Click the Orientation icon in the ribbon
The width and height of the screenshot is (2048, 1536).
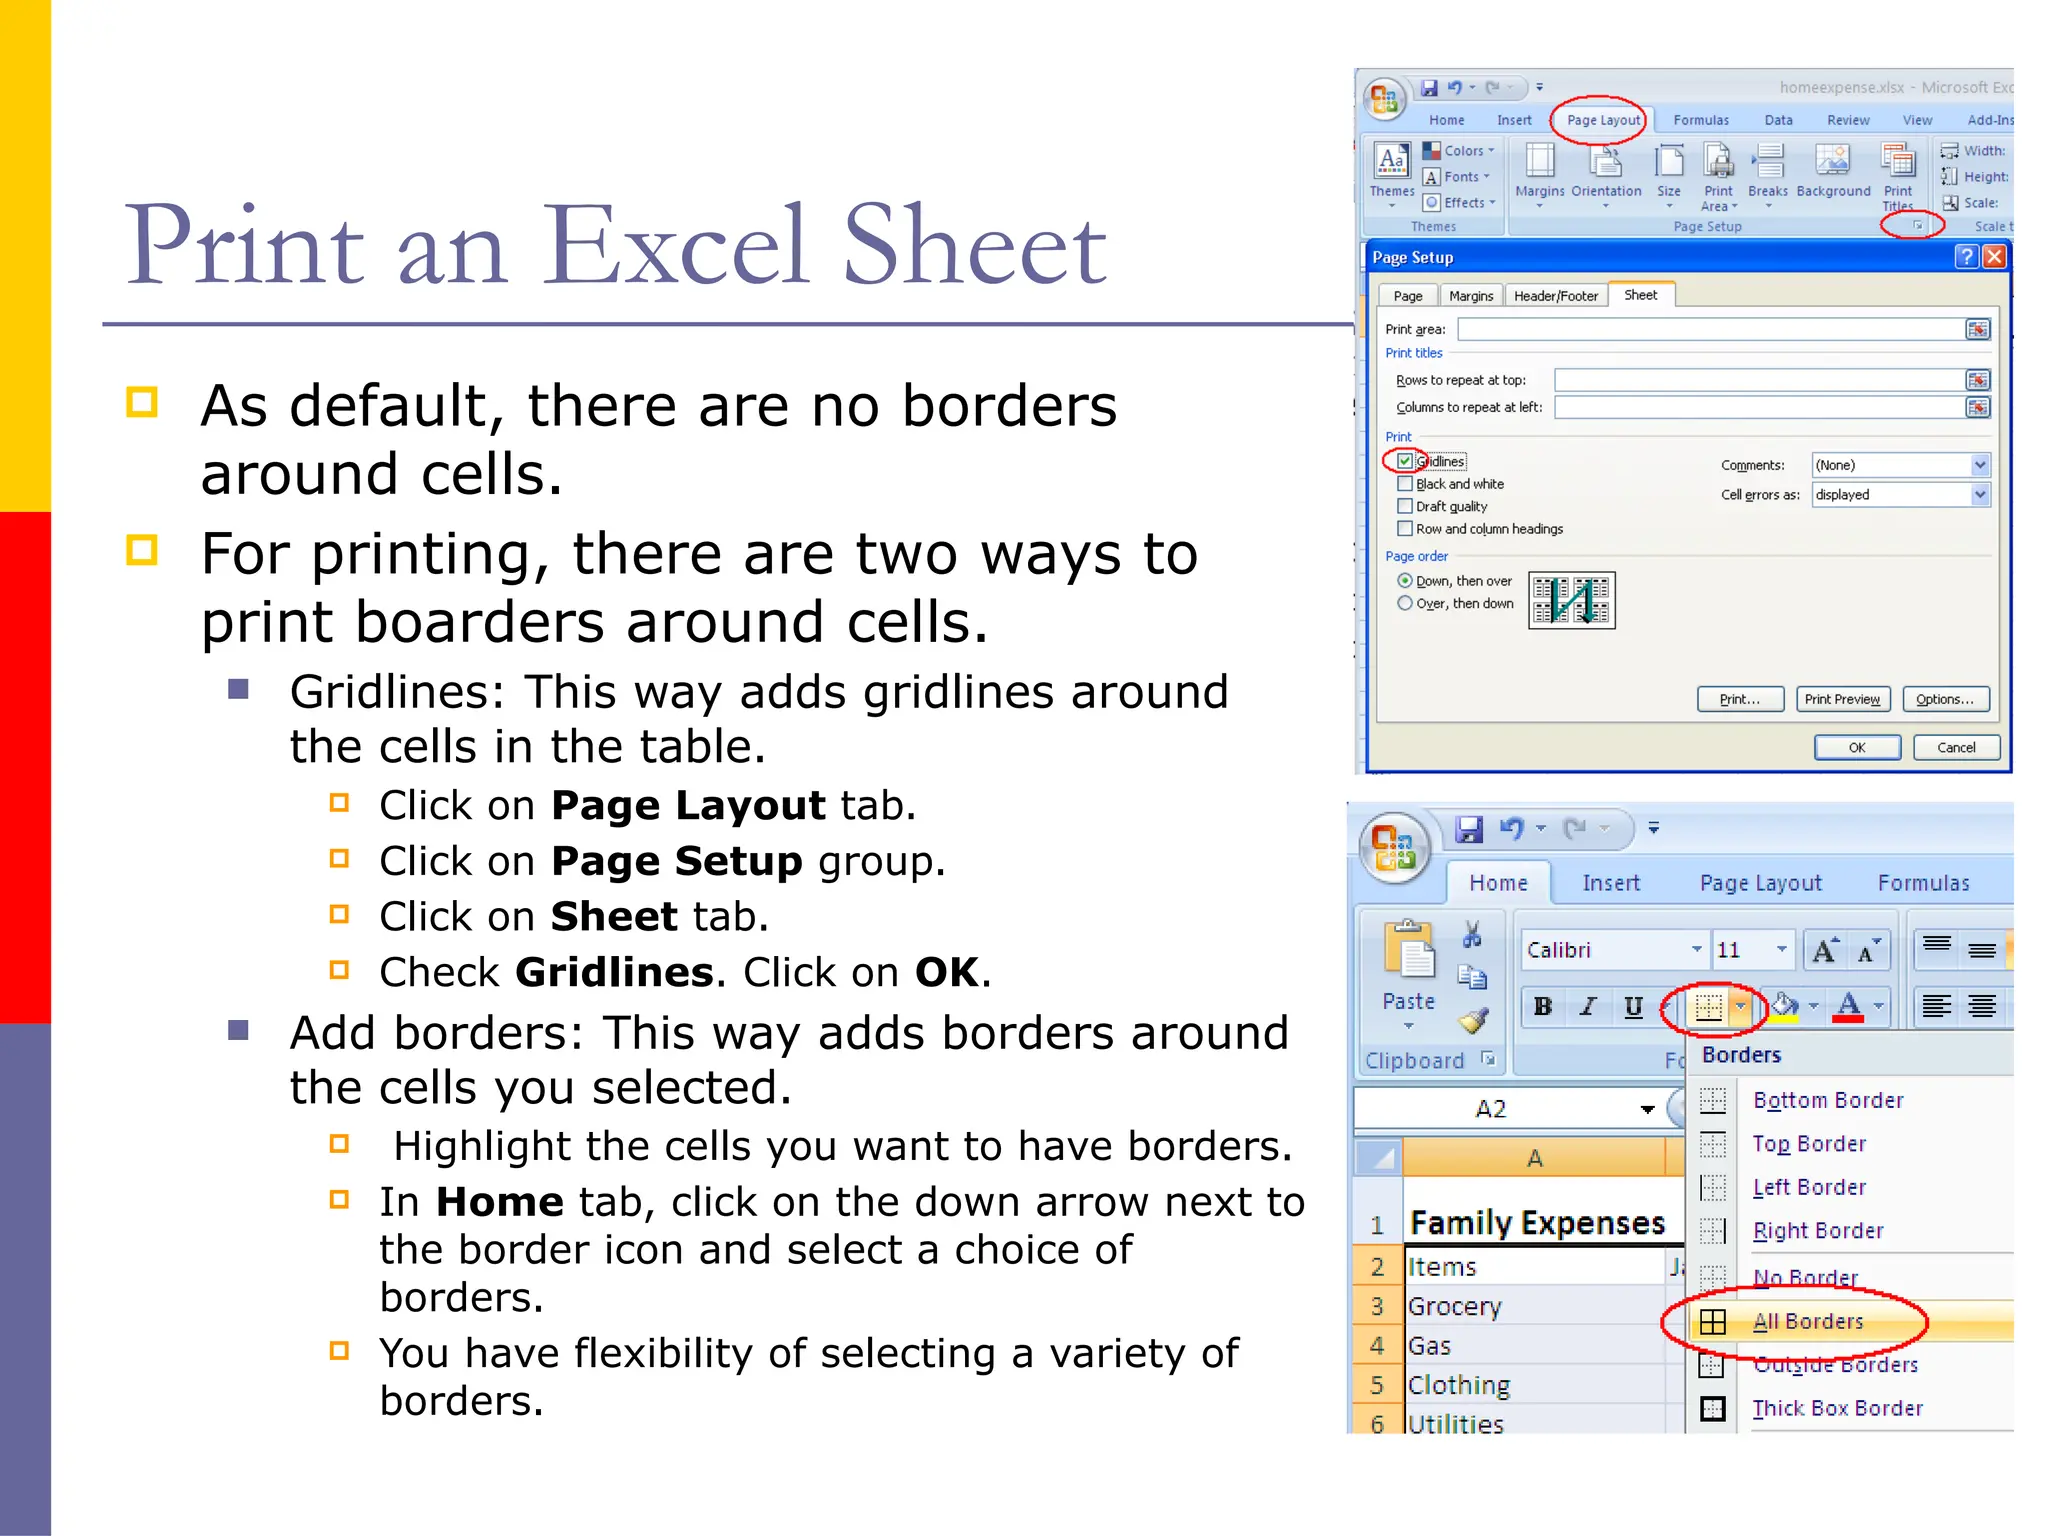1606,162
